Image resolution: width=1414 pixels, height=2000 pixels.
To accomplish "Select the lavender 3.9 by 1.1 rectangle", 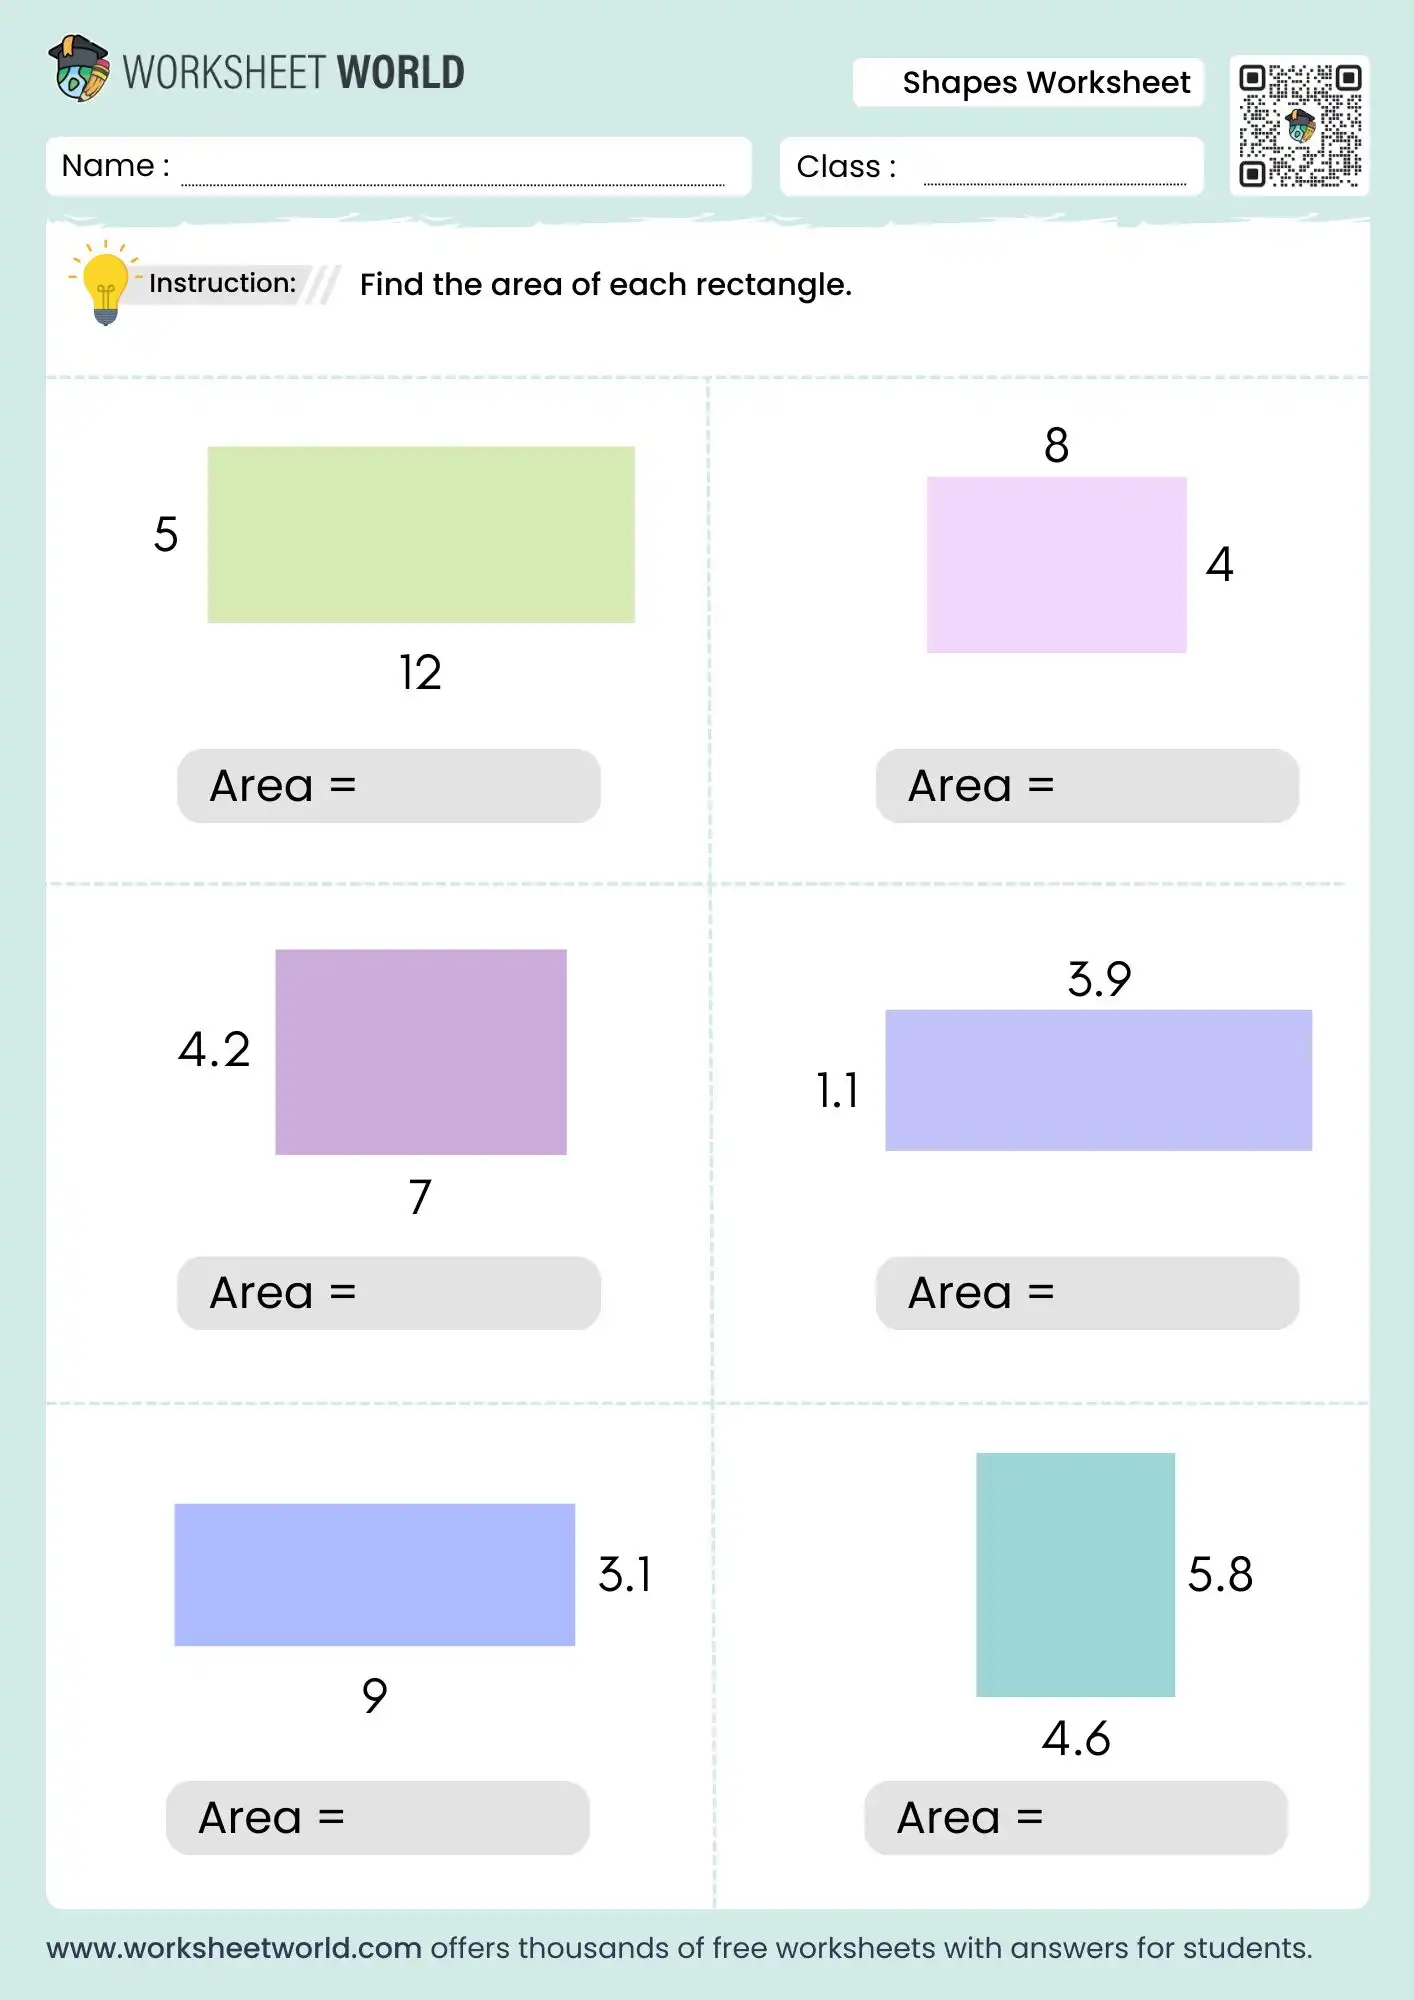I will tap(1099, 1080).
